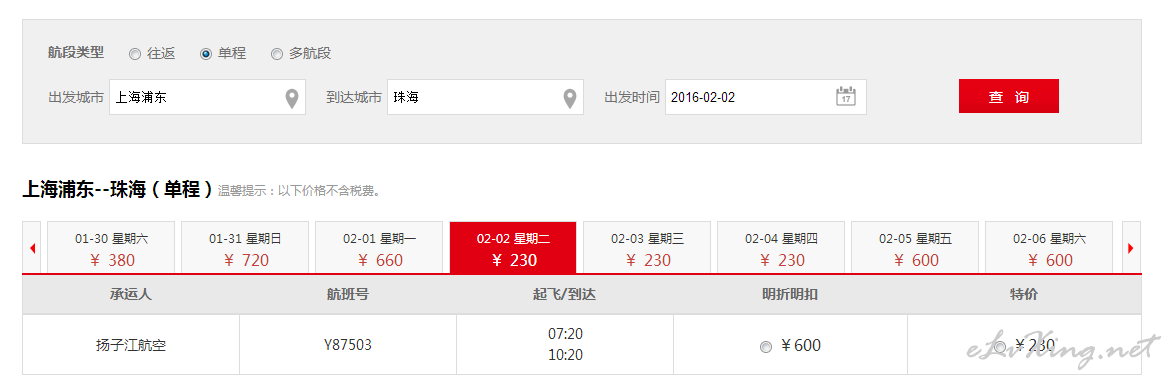Image resolution: width=1171 pixels, height=382 pixels.
Task: Click the 出发城市 field showing 上海浦东
Action: 208,97
